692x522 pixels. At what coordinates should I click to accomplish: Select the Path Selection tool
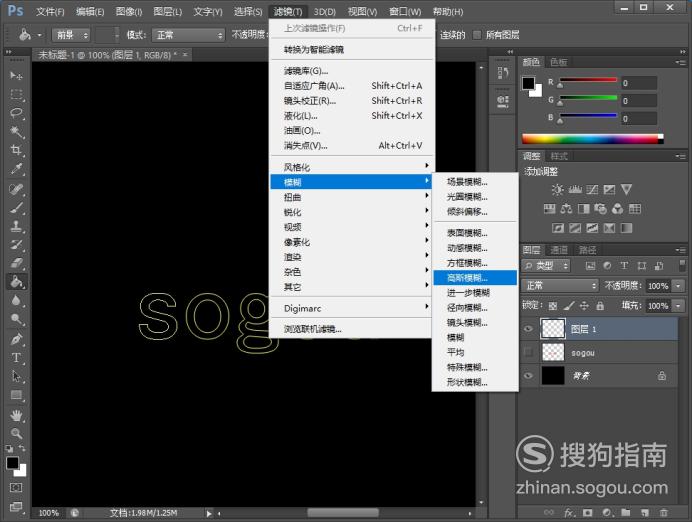click(16, 376)
